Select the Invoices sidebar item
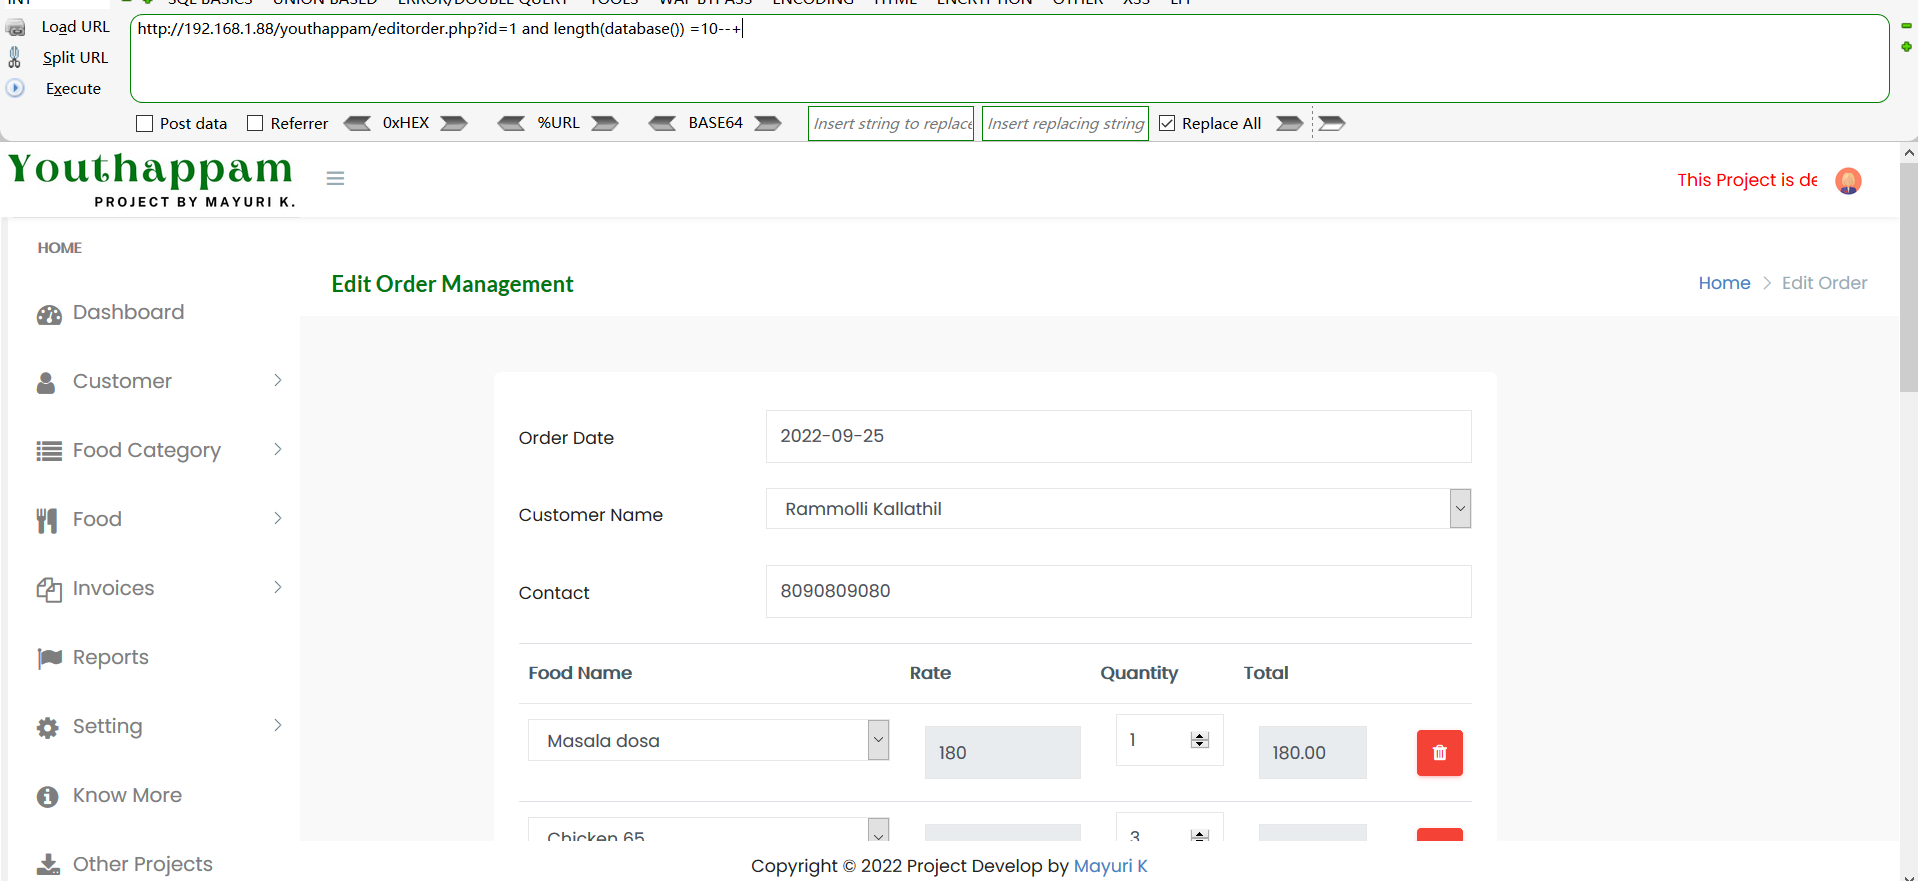 pyautogui.click(x=114, y=588)
